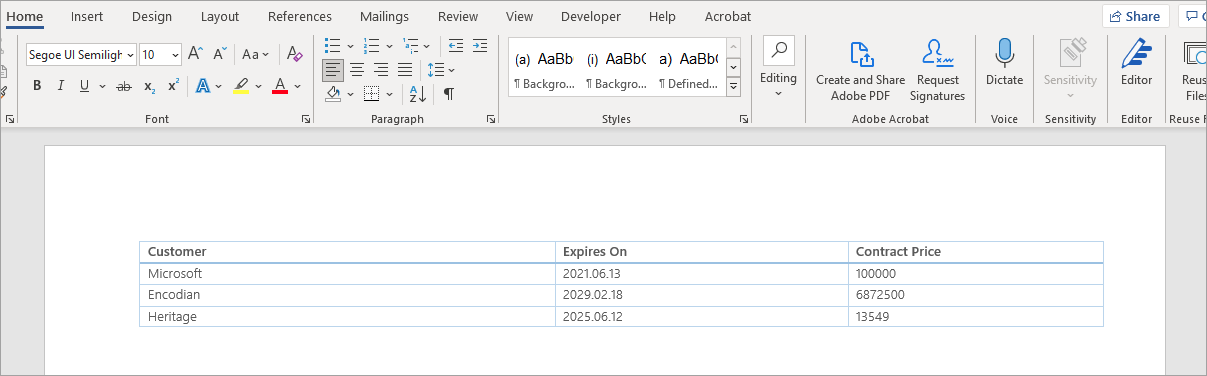Open the Acrobat tab
Image resolution: width=1207 pixels, height=376 pixels.
728,16
